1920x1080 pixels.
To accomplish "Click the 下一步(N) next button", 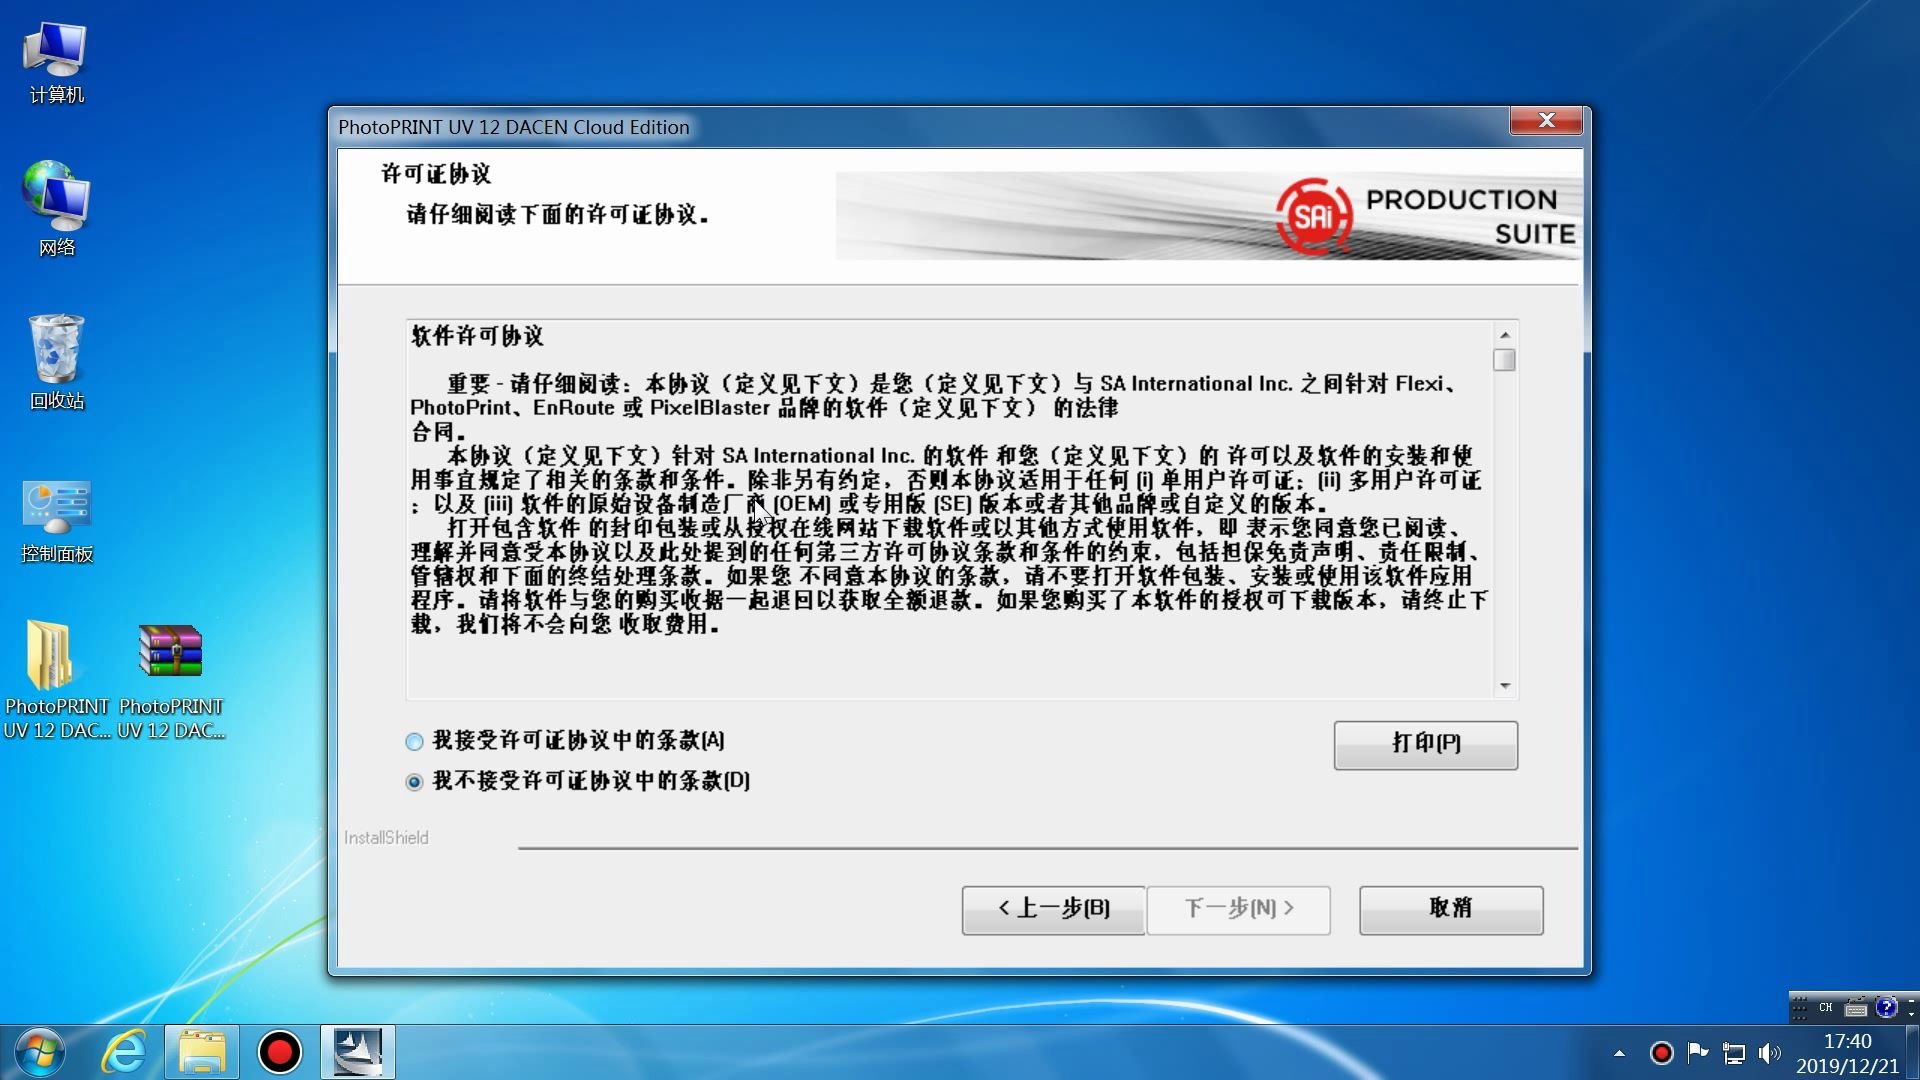I will pos(1238,909).
